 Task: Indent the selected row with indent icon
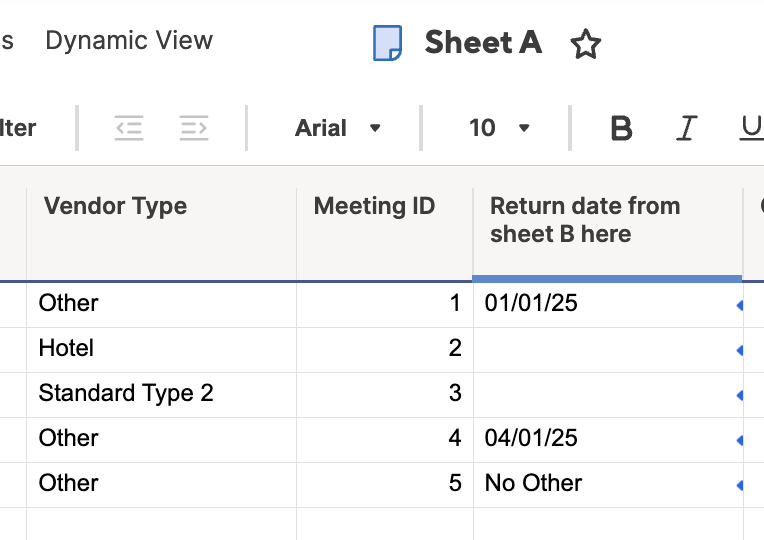194,128
